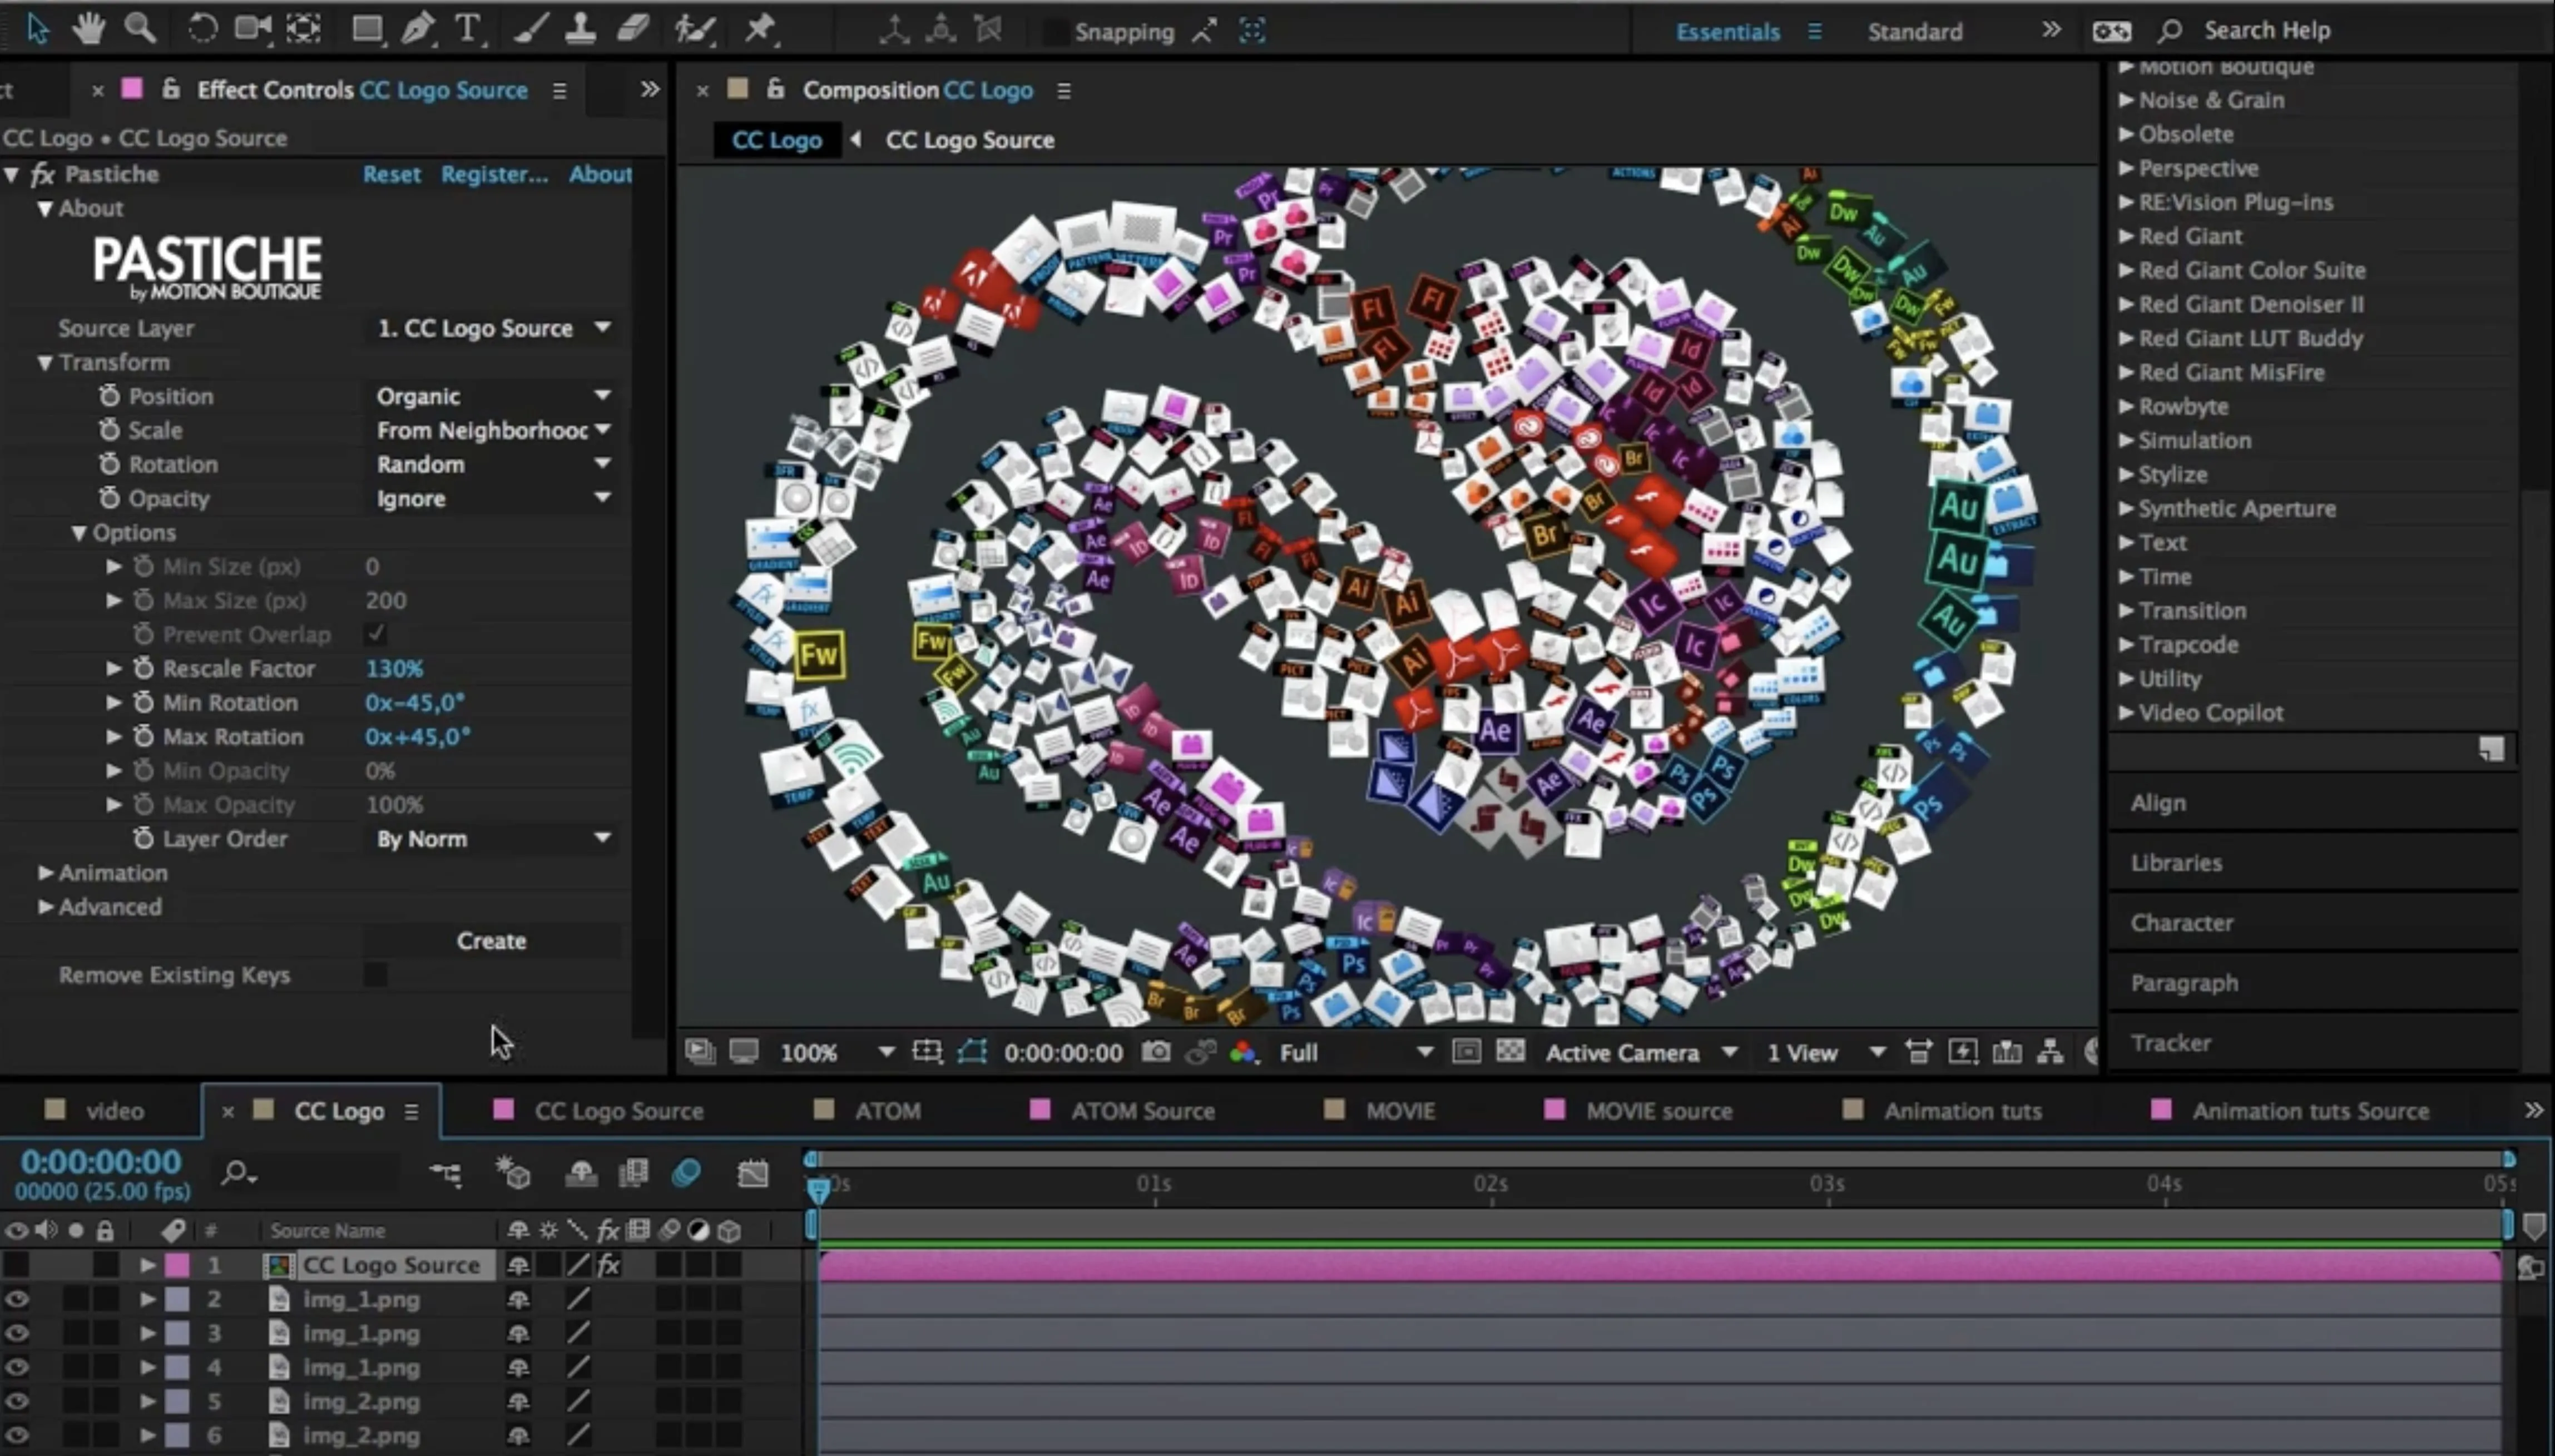Viewport: 2555px width, 1456px height.
Task: Switch to the MOVIE timeline tab
Action: pyautogui.click(x=1400, y=1111)
